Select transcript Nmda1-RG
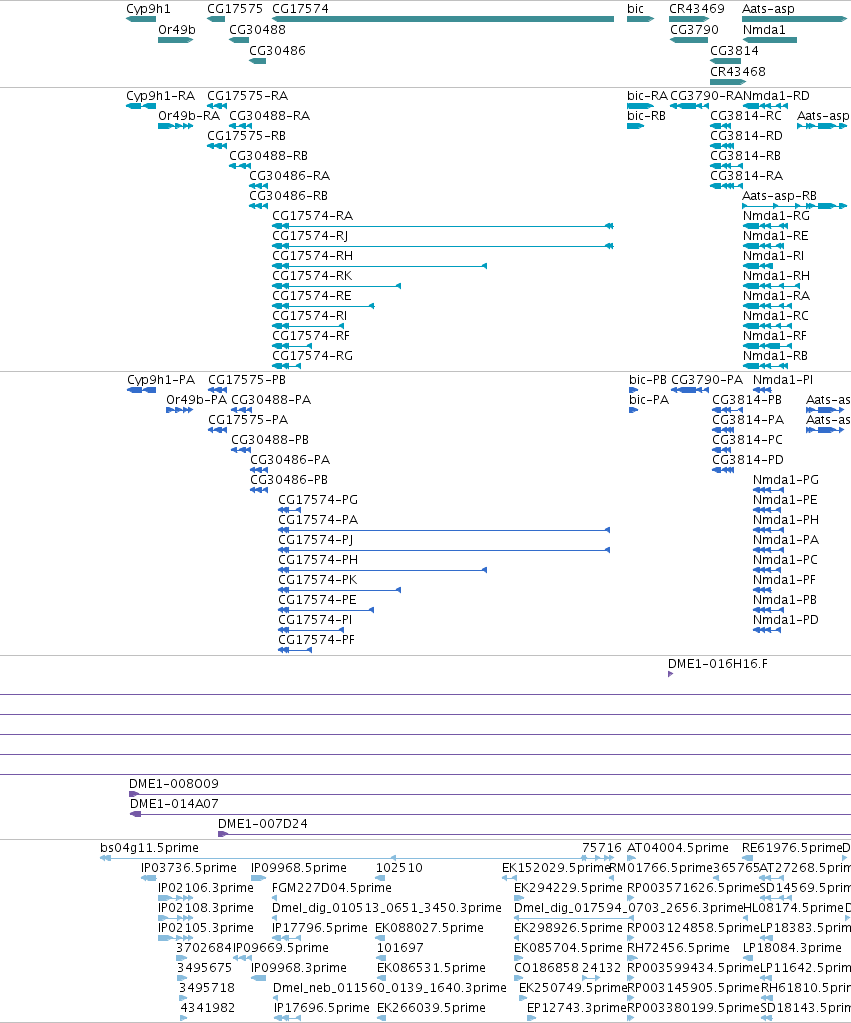Image resolution: width=851 pixels, height=1023 pixels. pos(766,226)
